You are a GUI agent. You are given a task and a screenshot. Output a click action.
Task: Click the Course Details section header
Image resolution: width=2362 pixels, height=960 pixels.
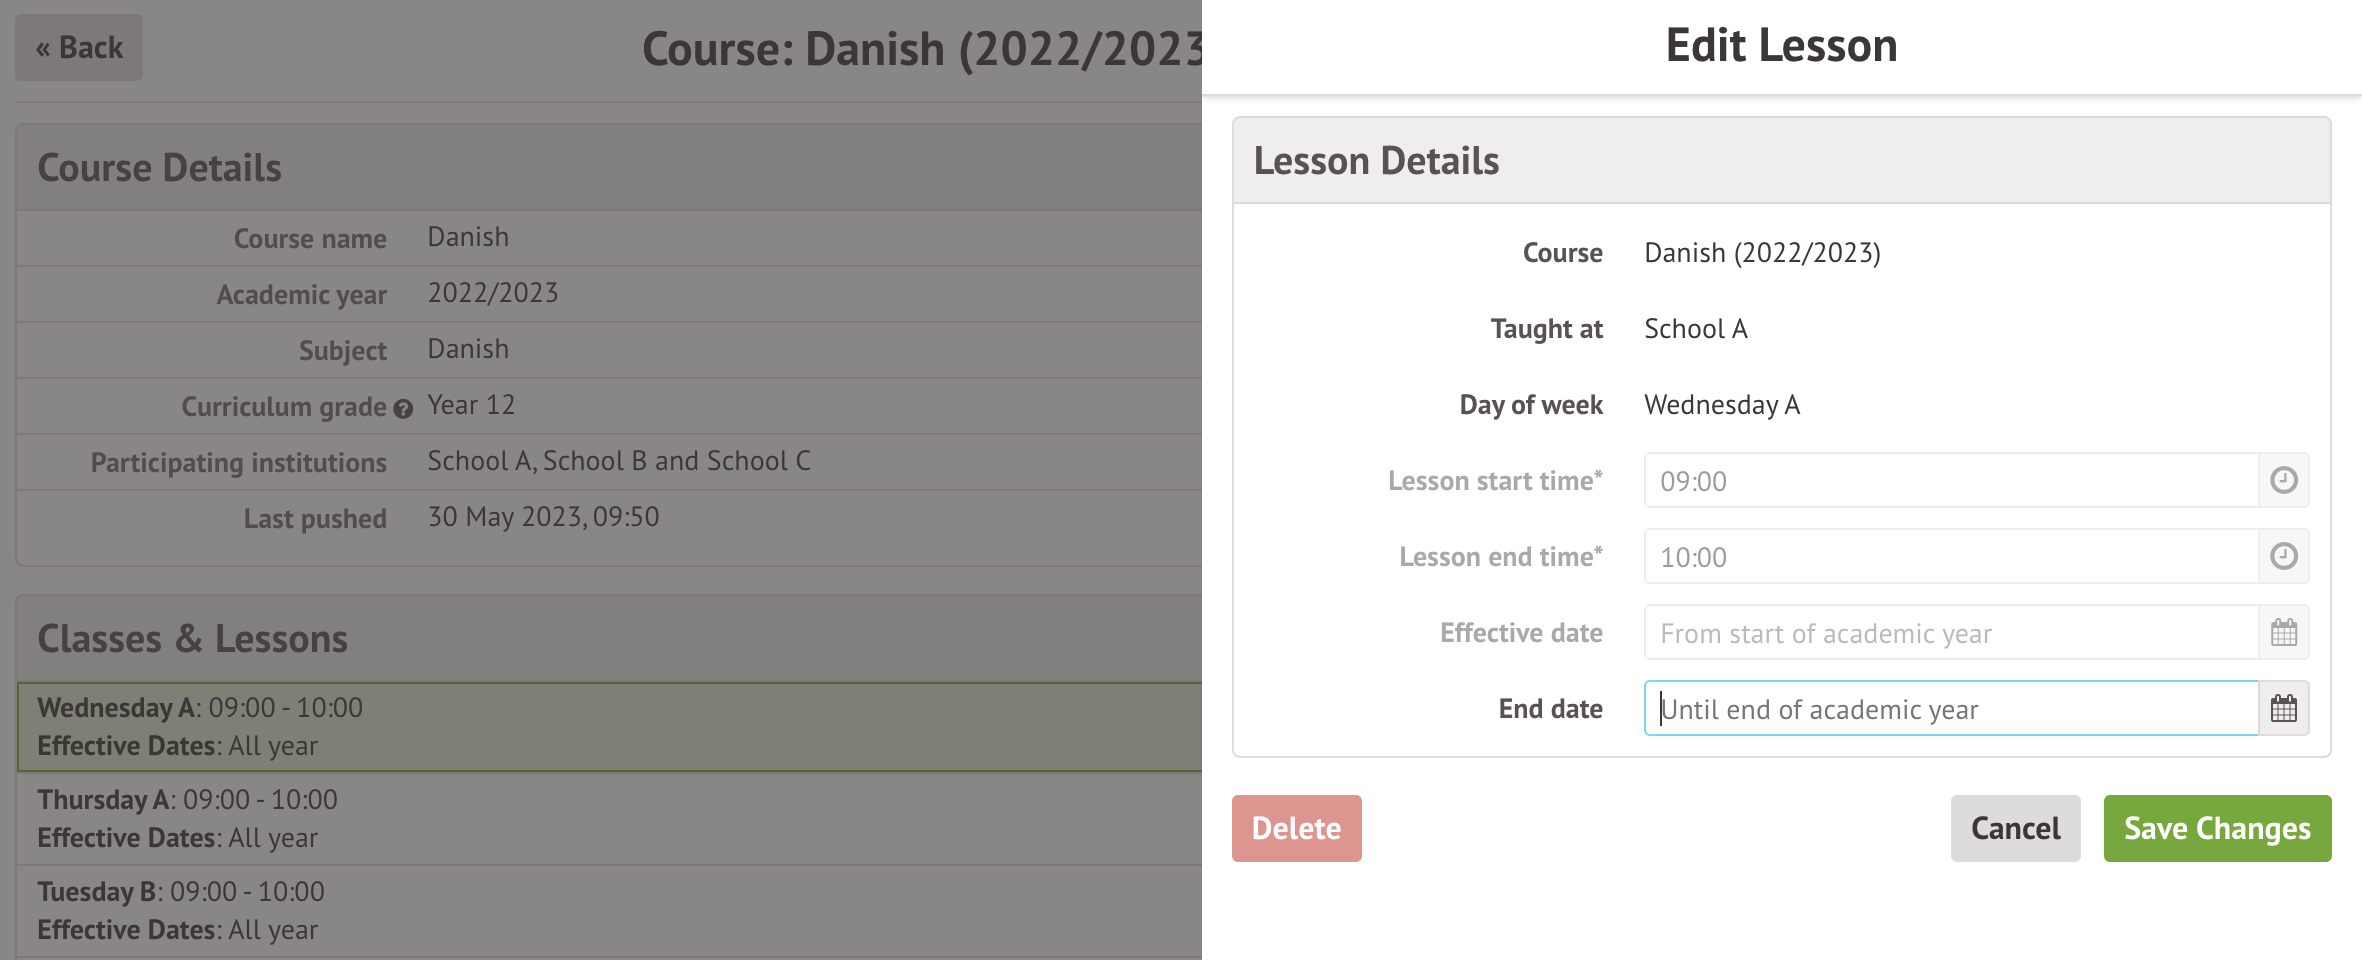[160, 168]
